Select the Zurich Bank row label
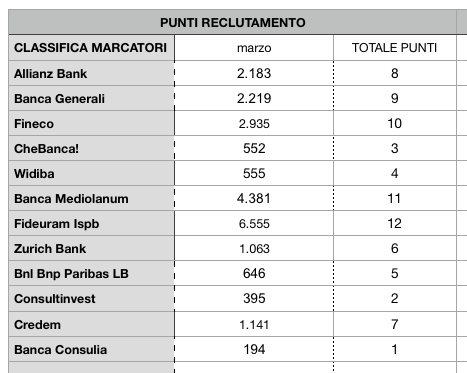Screen dimensions: 467x373 pyautogui.click(x=91, y=248)
